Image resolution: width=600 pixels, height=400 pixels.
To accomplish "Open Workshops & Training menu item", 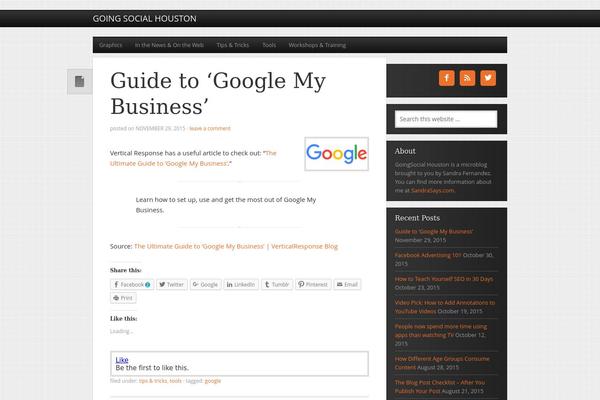I will 317,45.
